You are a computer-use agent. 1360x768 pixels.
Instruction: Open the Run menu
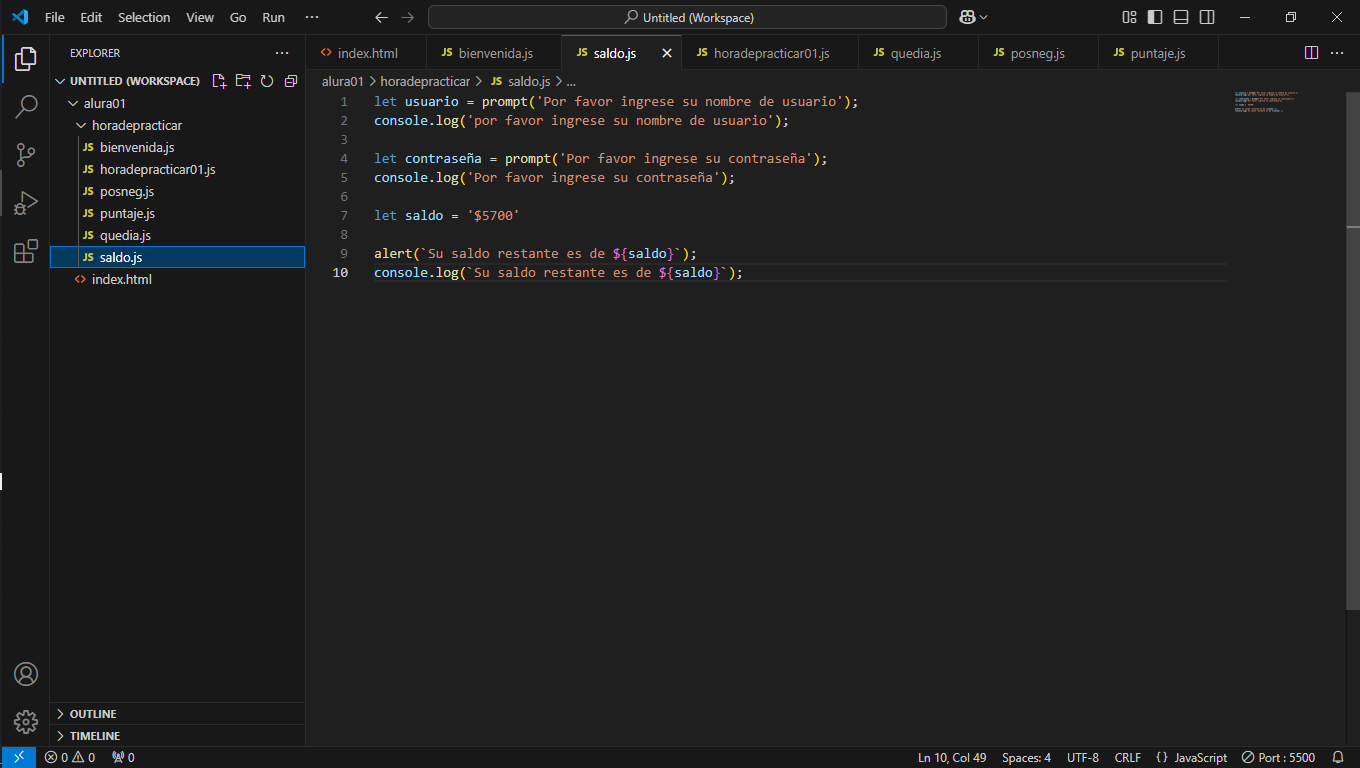[273, 17]
